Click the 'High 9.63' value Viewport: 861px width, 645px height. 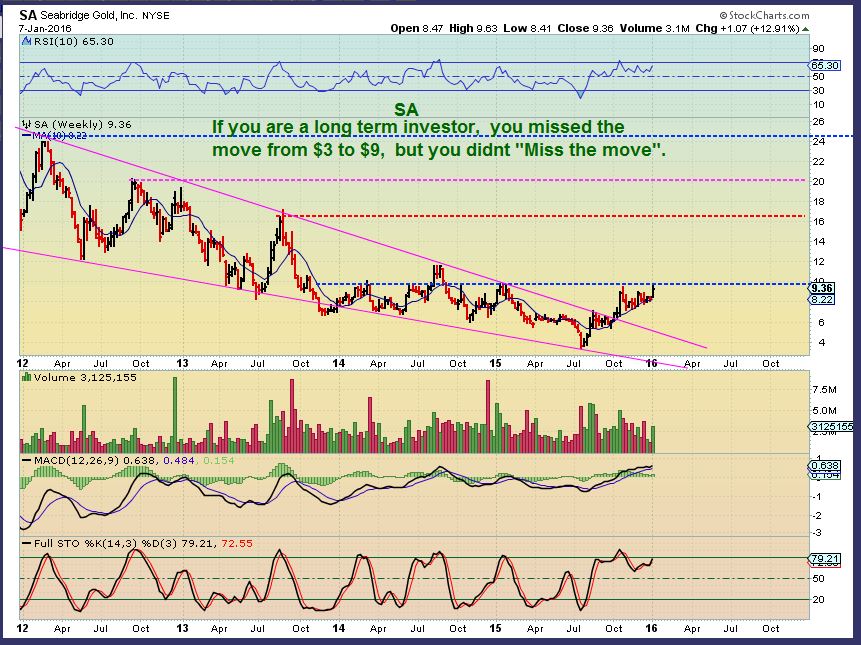(473, 28)
